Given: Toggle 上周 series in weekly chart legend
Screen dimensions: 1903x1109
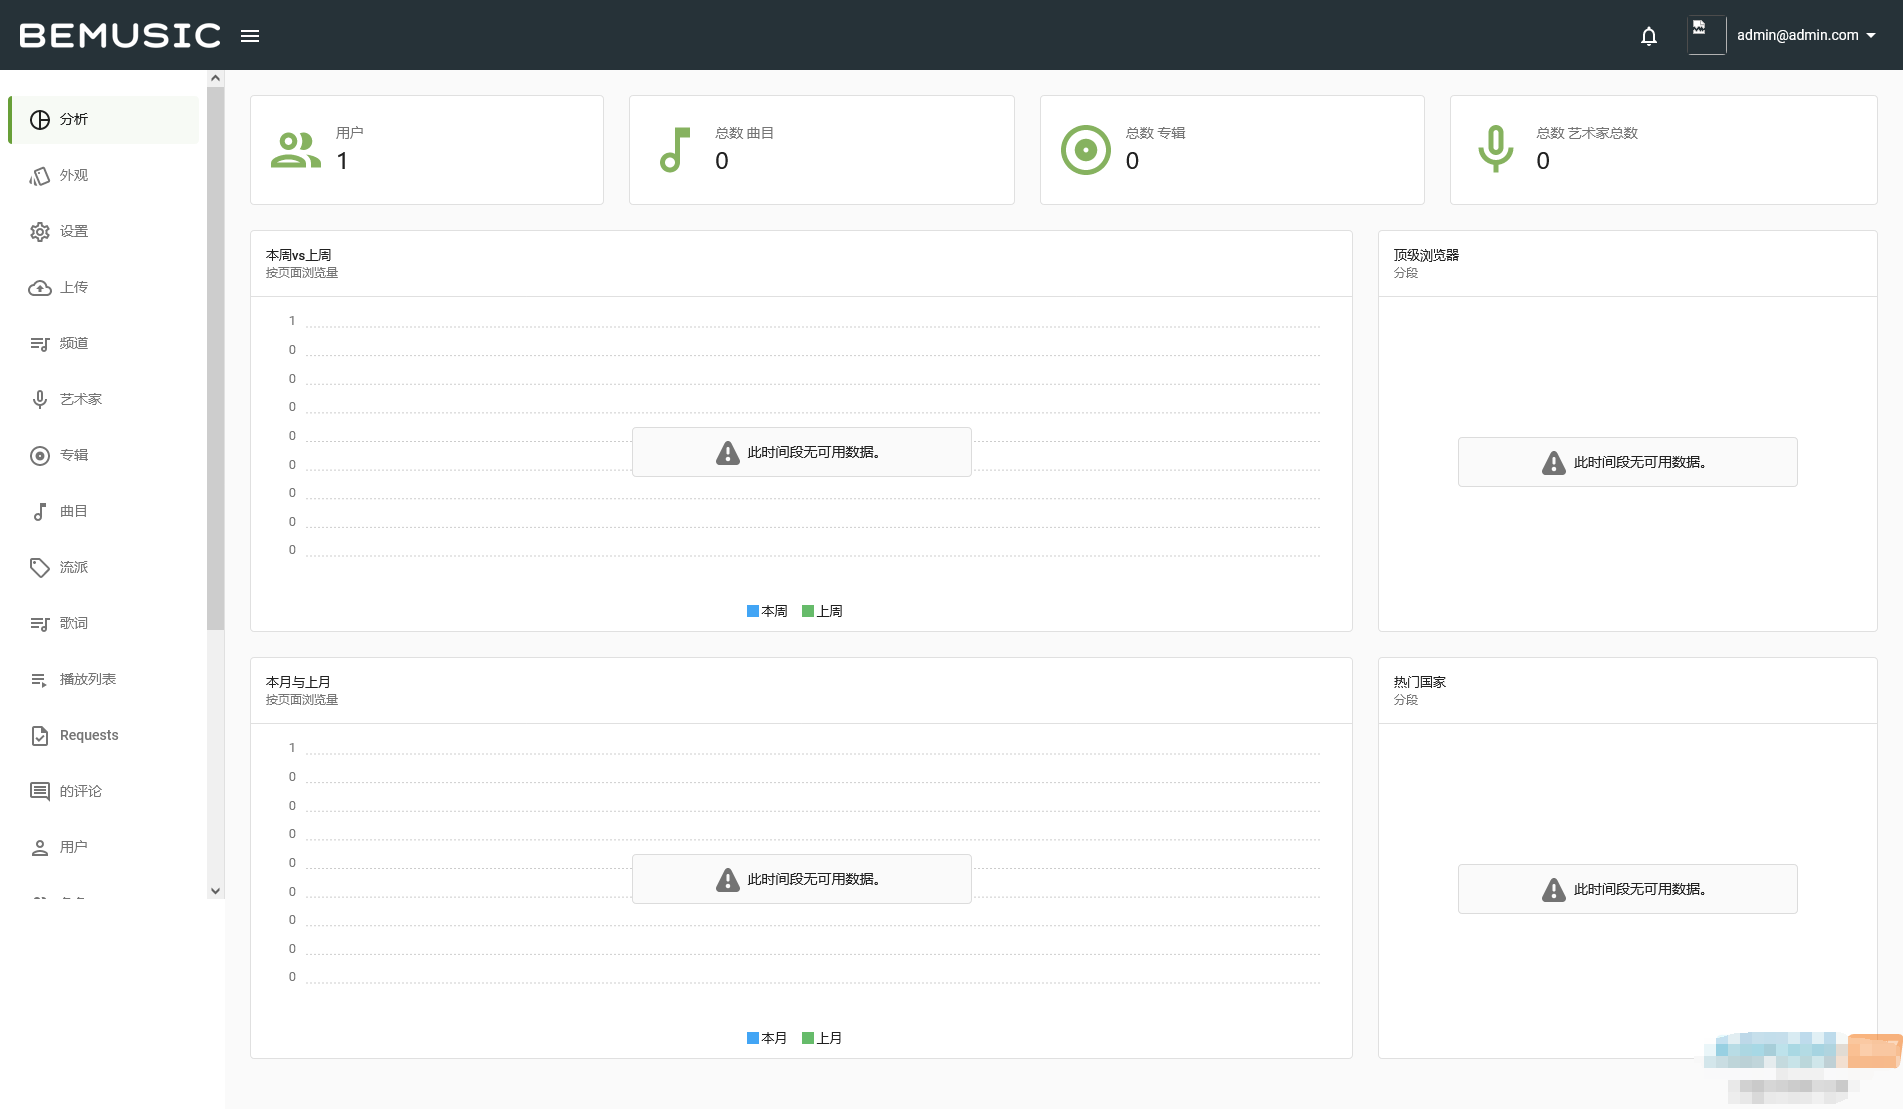Looking at the screenshot, I should (822, 611).
